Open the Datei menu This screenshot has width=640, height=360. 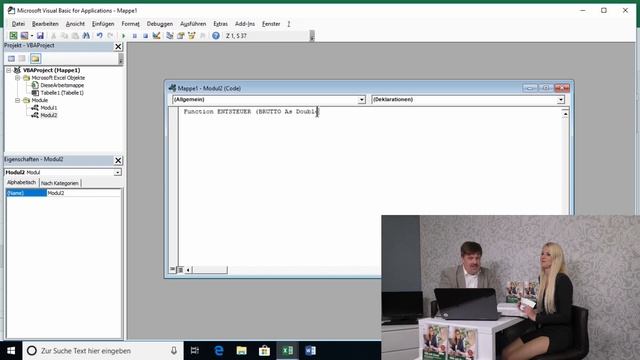18,24
